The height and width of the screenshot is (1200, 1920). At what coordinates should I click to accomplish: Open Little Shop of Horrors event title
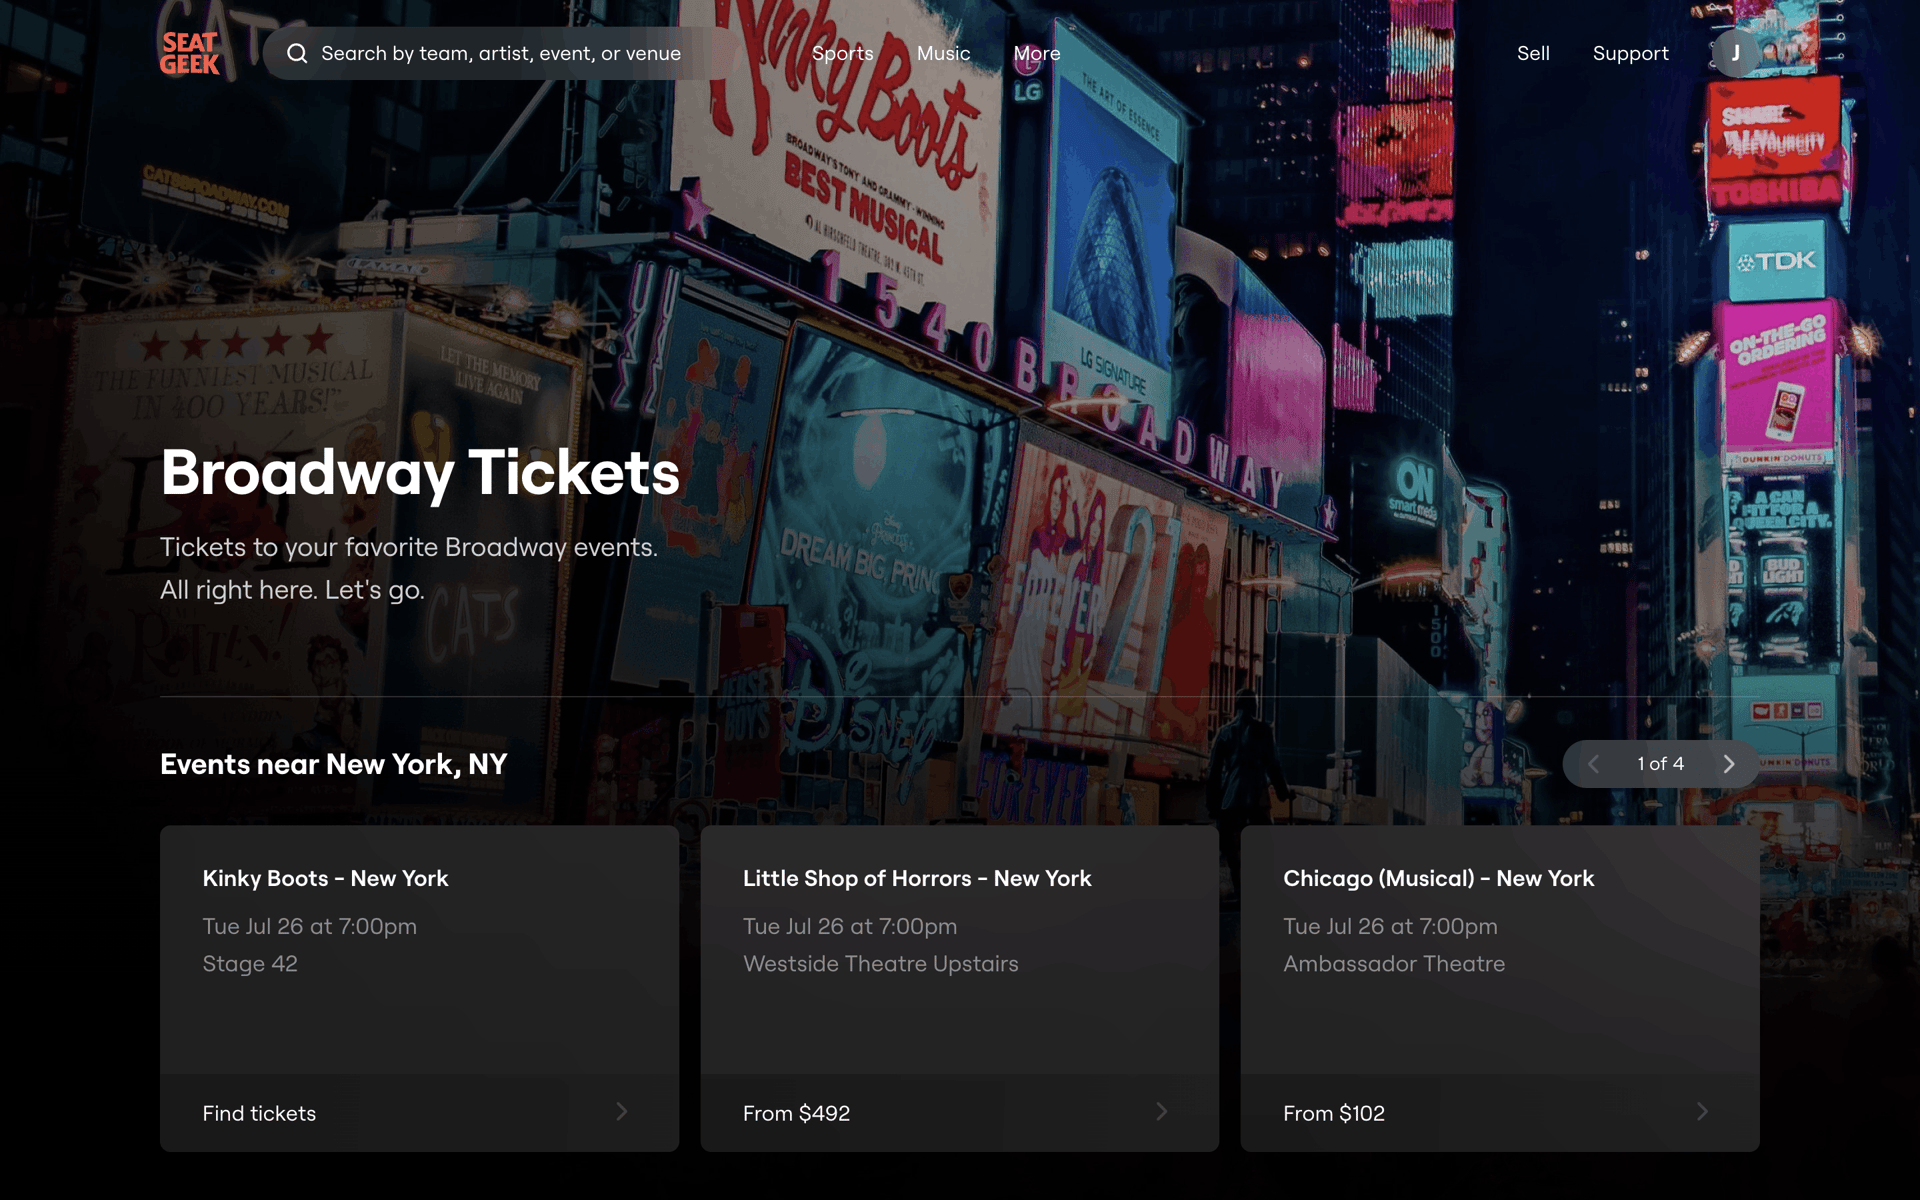pyautogui.click(x=917, y=878)
